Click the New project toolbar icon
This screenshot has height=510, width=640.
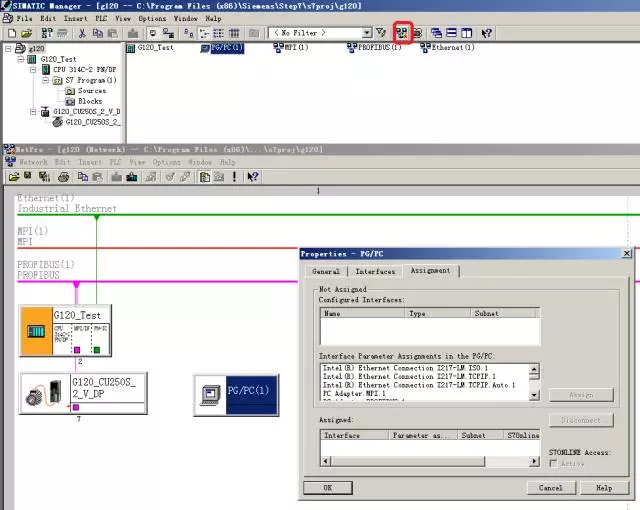11,33
